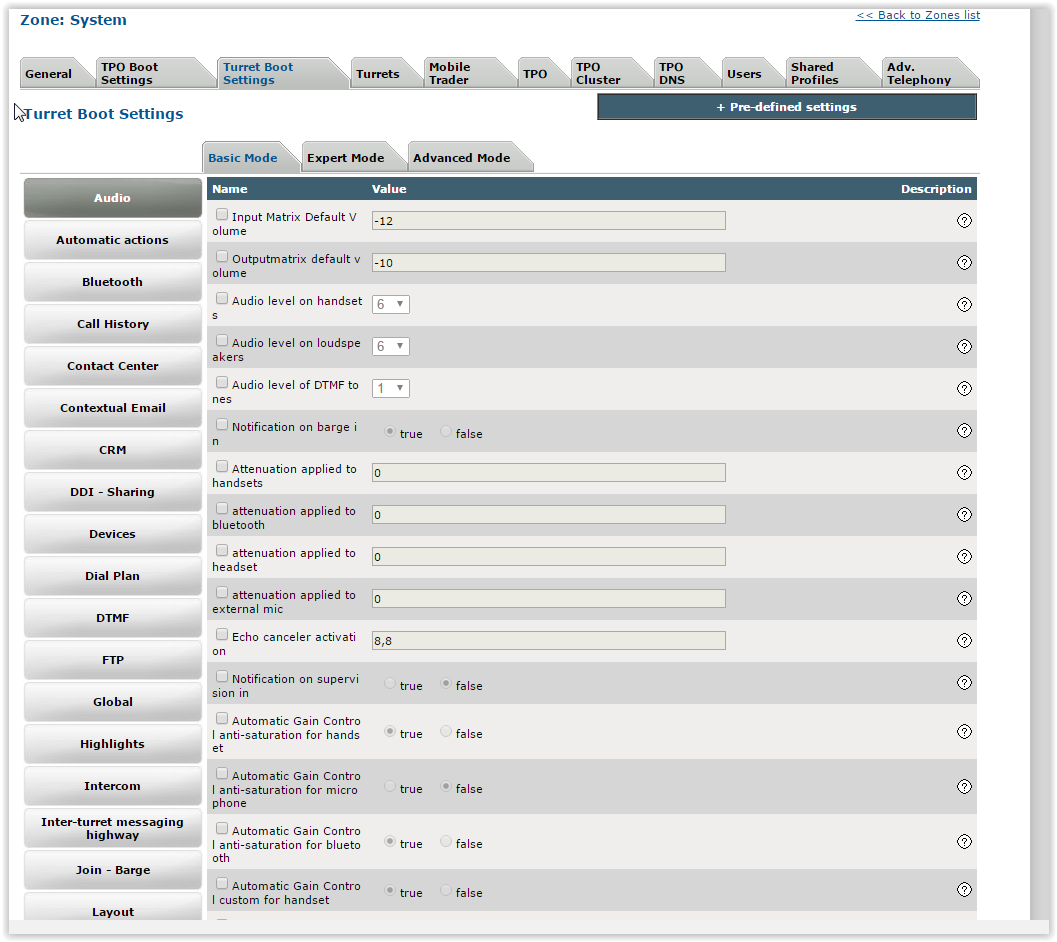Viewport: 1057px width, 942px height.
Task: Open the Contextual Email category
Action: (113, 408)
